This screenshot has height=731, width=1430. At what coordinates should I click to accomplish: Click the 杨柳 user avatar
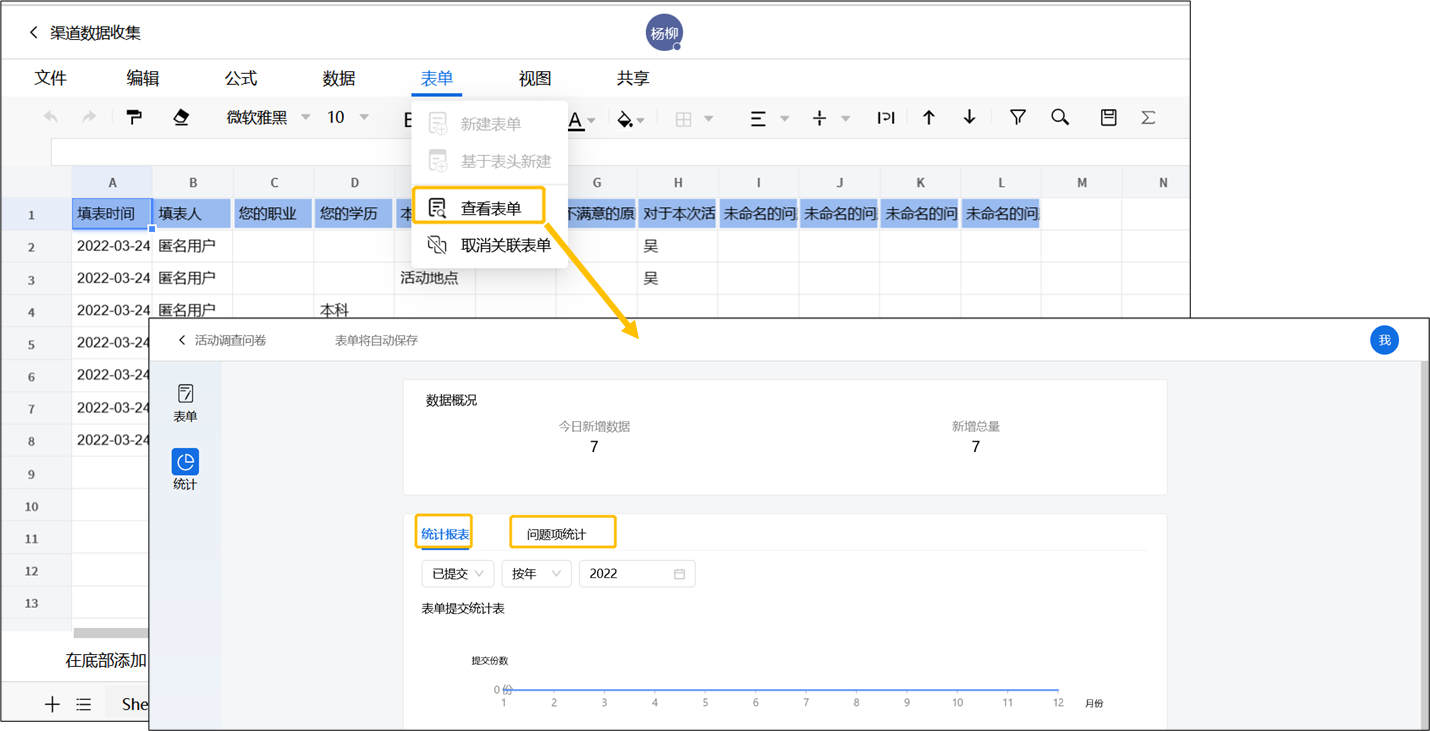pos(664,33)
